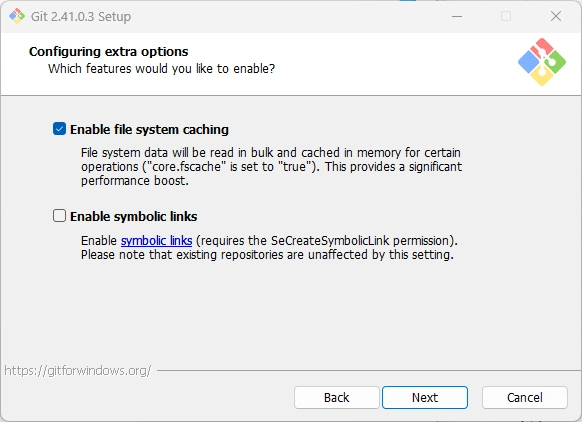Viewport: 582px width, 422px height.
Task: Click the Git icon in the title bar
Action: pos(17,16)
